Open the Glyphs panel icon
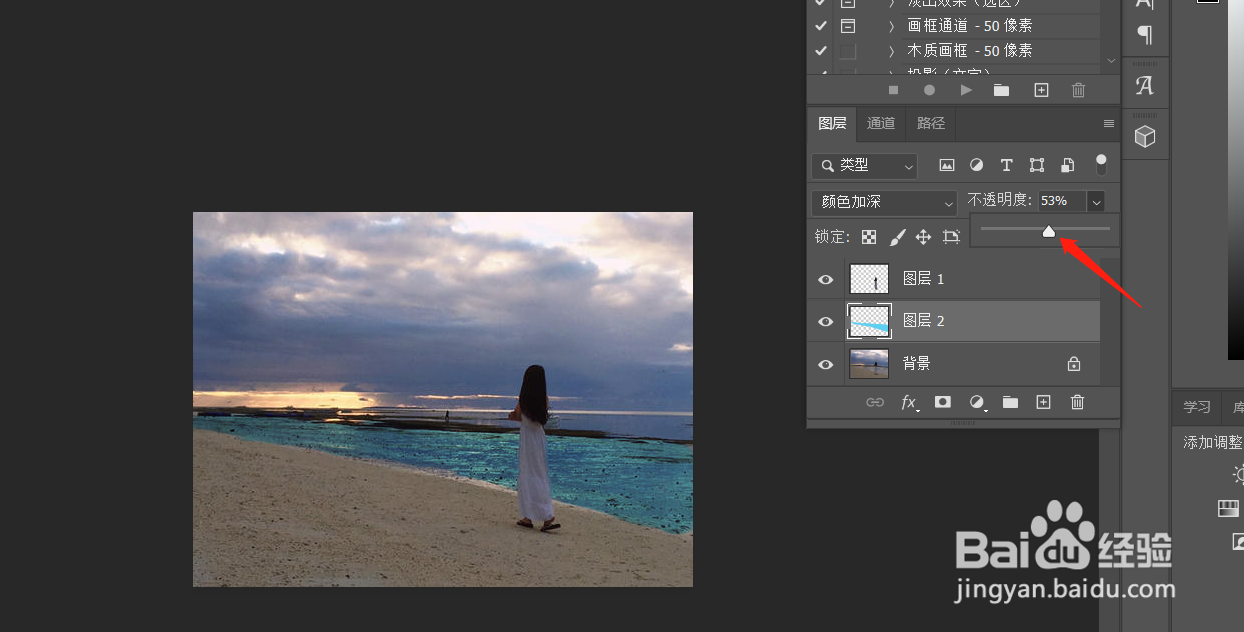Screen dimensions: 1244x632 coord(1145,86)
